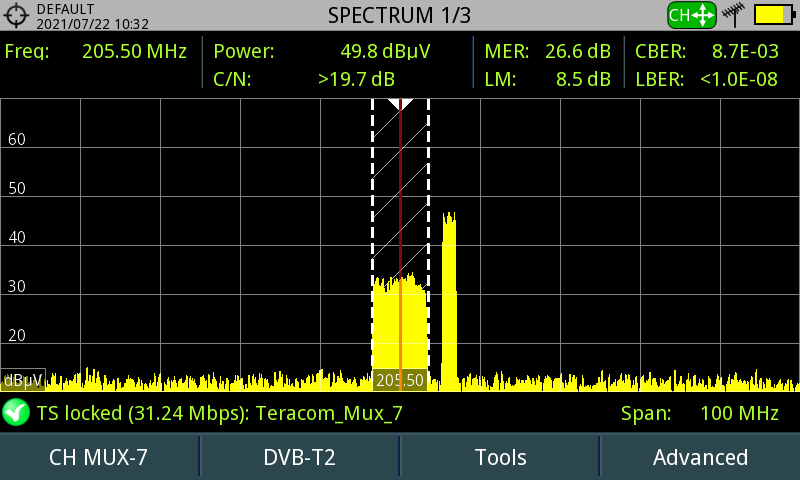Viewport: 800px width, 480px height.
Task: Open the DVB-T2 softkey menu
Action: click(x=299, y=457)
